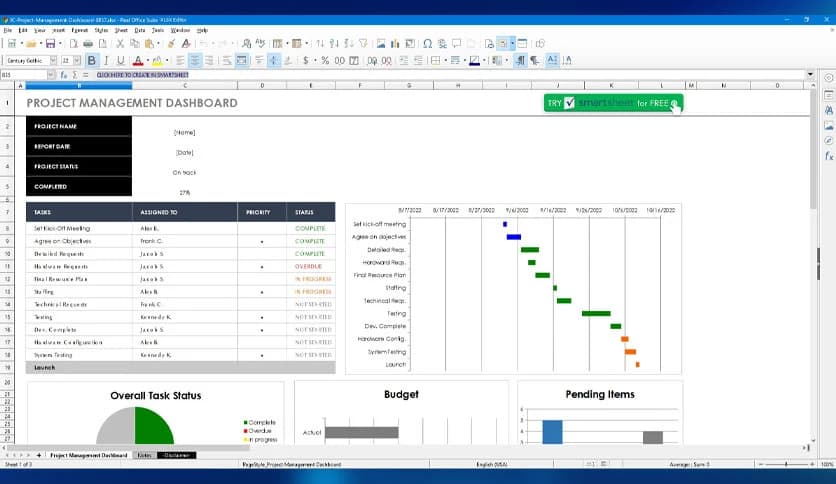
Task: Select Project Management Dashboard sheet tab
Action: [89, 455]
